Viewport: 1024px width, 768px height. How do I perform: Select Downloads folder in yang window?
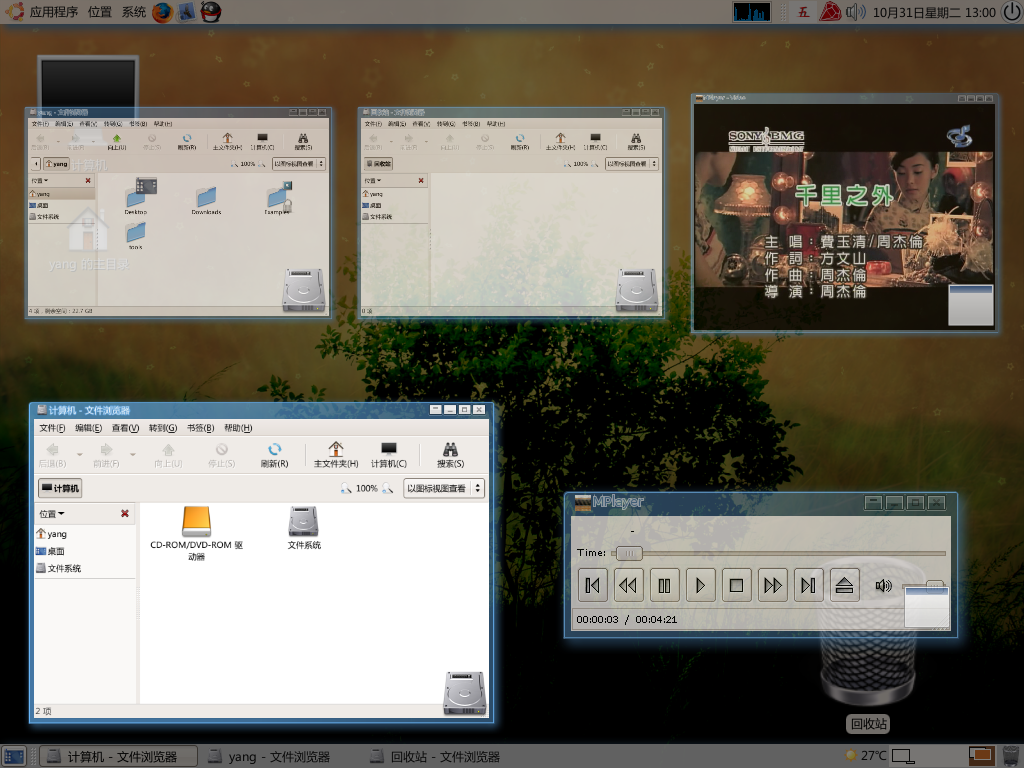click(206, 200)
